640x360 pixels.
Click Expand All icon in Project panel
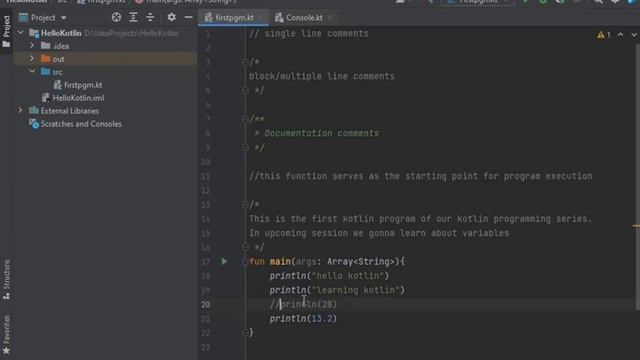(x=133, y=17)
